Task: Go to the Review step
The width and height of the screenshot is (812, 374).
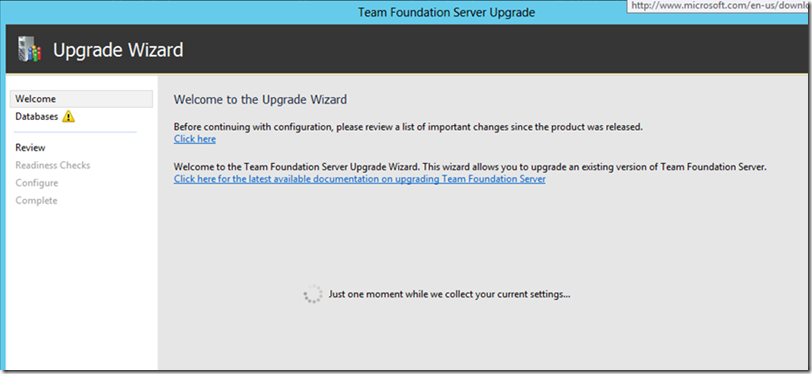Action: click(x=31, y=148)
